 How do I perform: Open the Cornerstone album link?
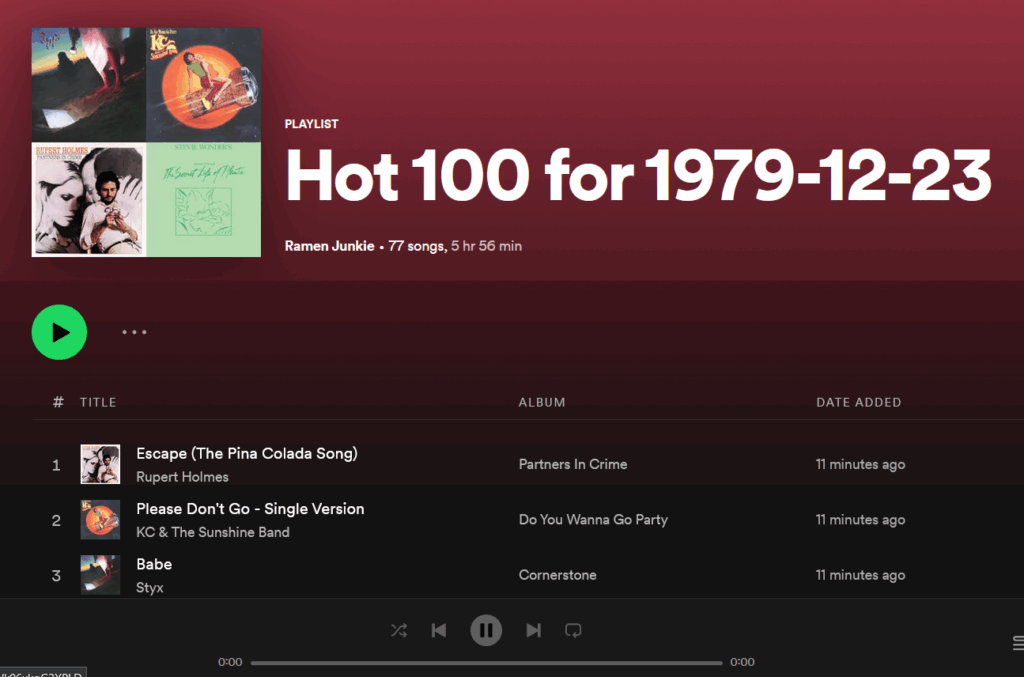(x=557, y=575)
